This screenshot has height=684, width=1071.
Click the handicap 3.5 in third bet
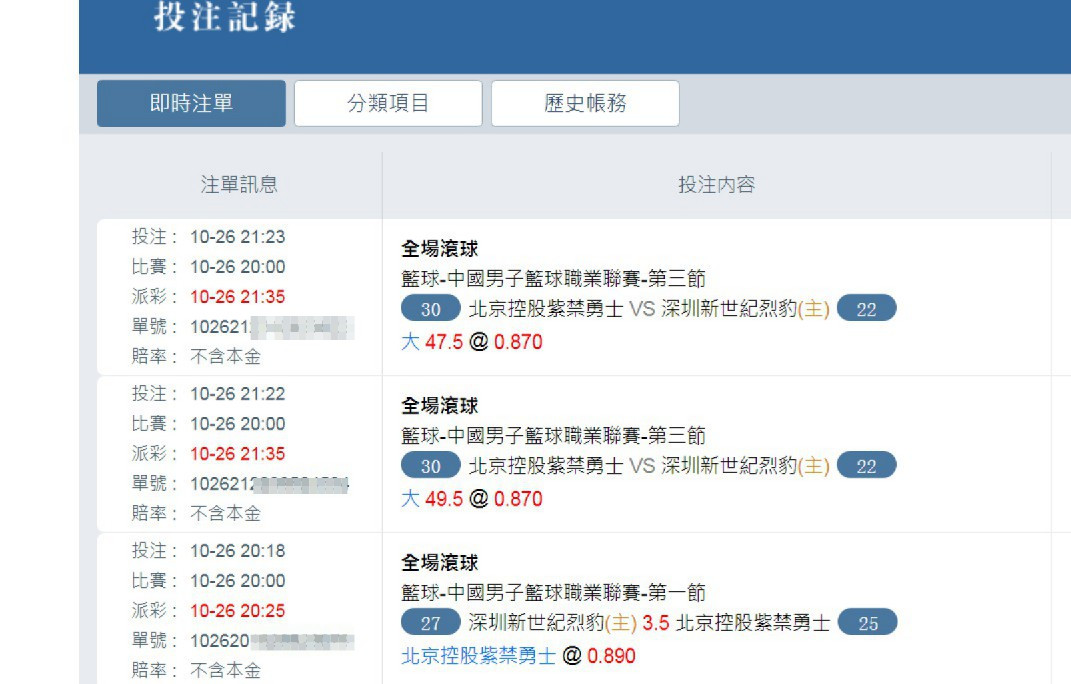656,623
